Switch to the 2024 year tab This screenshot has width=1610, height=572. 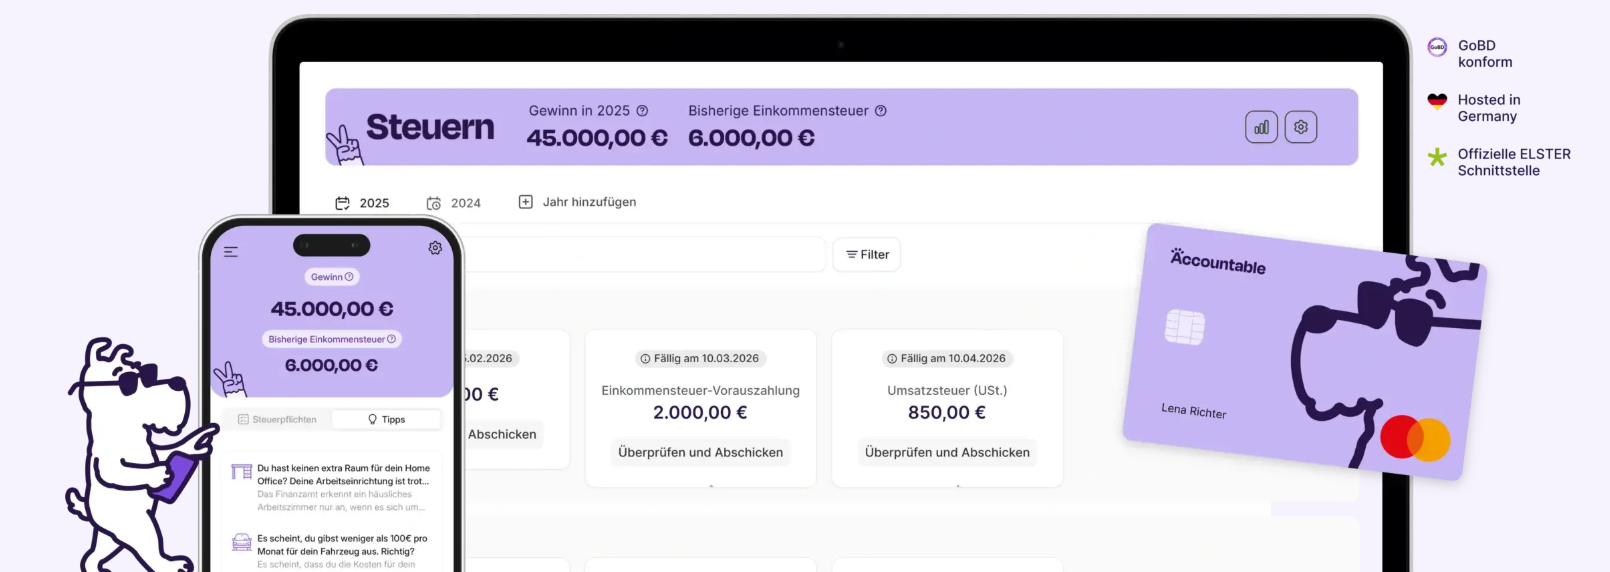click(454, 203)
